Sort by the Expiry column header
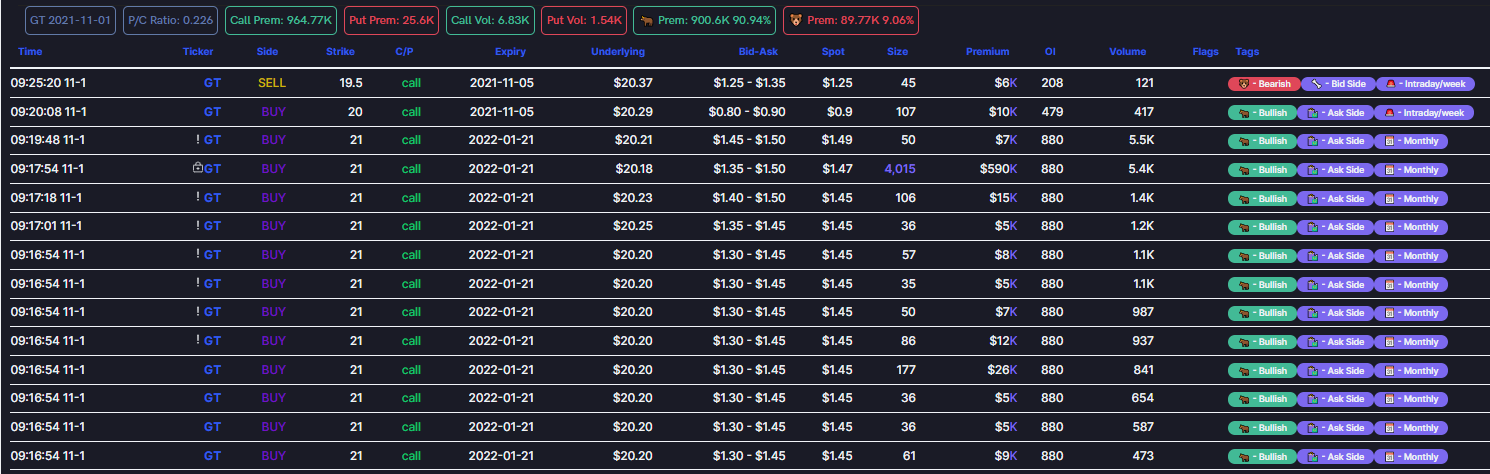Screen dimensions: 1490x474 pos(510,51)
